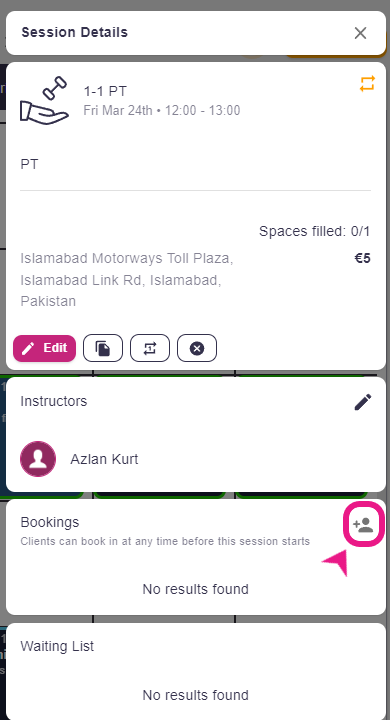Click the €5 price label
The height and width of the screenshot is (720, 390).
coord(362,259)
